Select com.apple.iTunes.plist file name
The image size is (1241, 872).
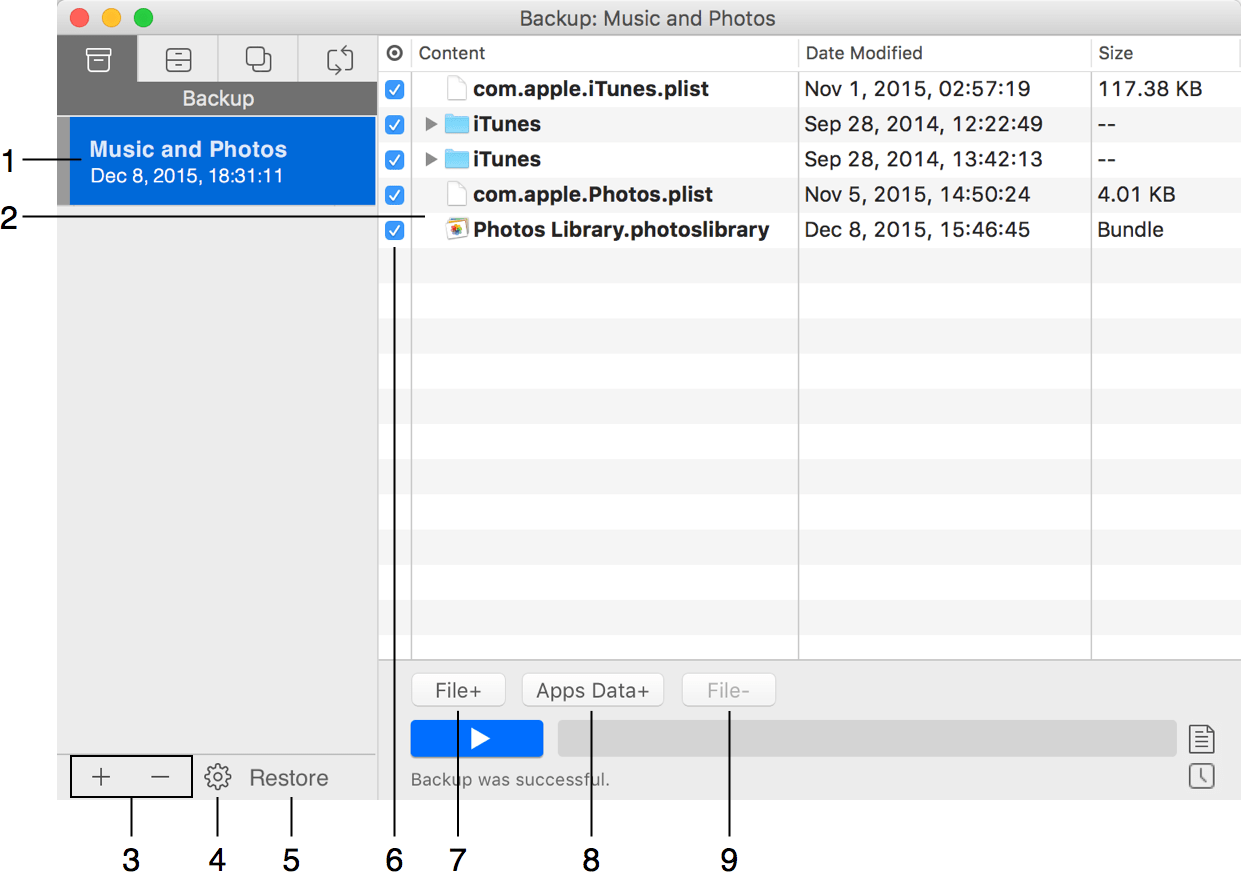coord(591,89)
